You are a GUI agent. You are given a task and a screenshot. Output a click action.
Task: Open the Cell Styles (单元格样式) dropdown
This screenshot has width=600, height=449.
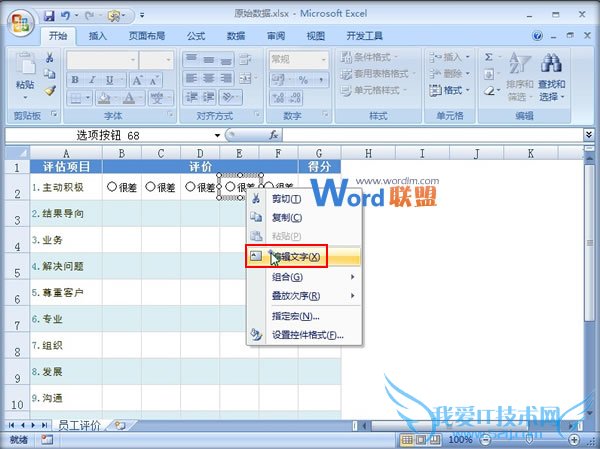pyautogui.click(x=372, y=90)
